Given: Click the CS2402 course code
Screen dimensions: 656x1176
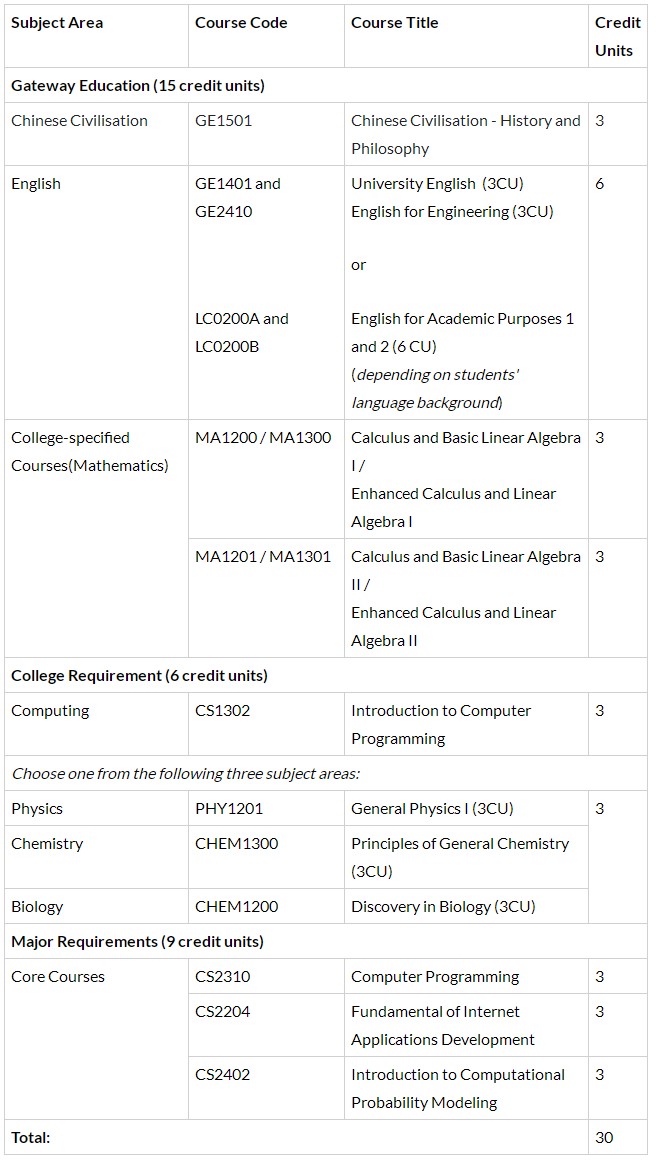Looking at the screenshot, I should click(x=223, y=1075).
